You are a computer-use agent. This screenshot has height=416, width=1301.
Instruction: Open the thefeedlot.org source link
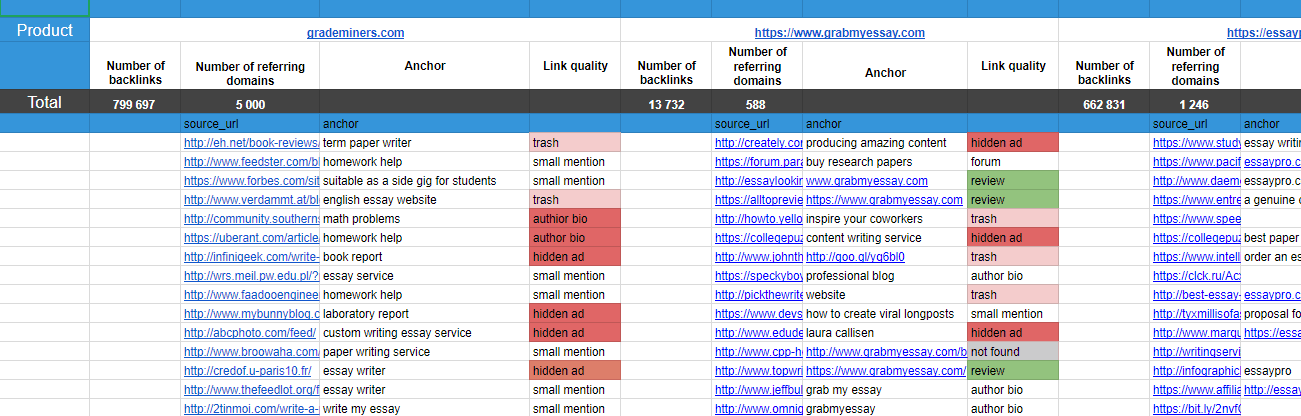251,390
